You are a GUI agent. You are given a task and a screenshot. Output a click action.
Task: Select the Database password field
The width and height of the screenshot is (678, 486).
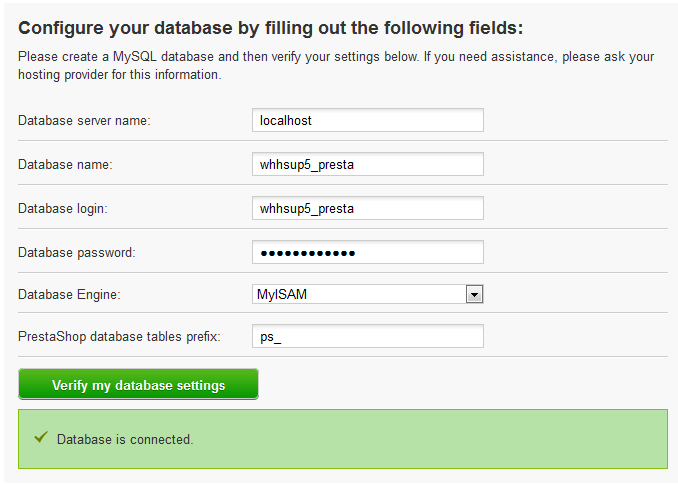tap(367, 252)
